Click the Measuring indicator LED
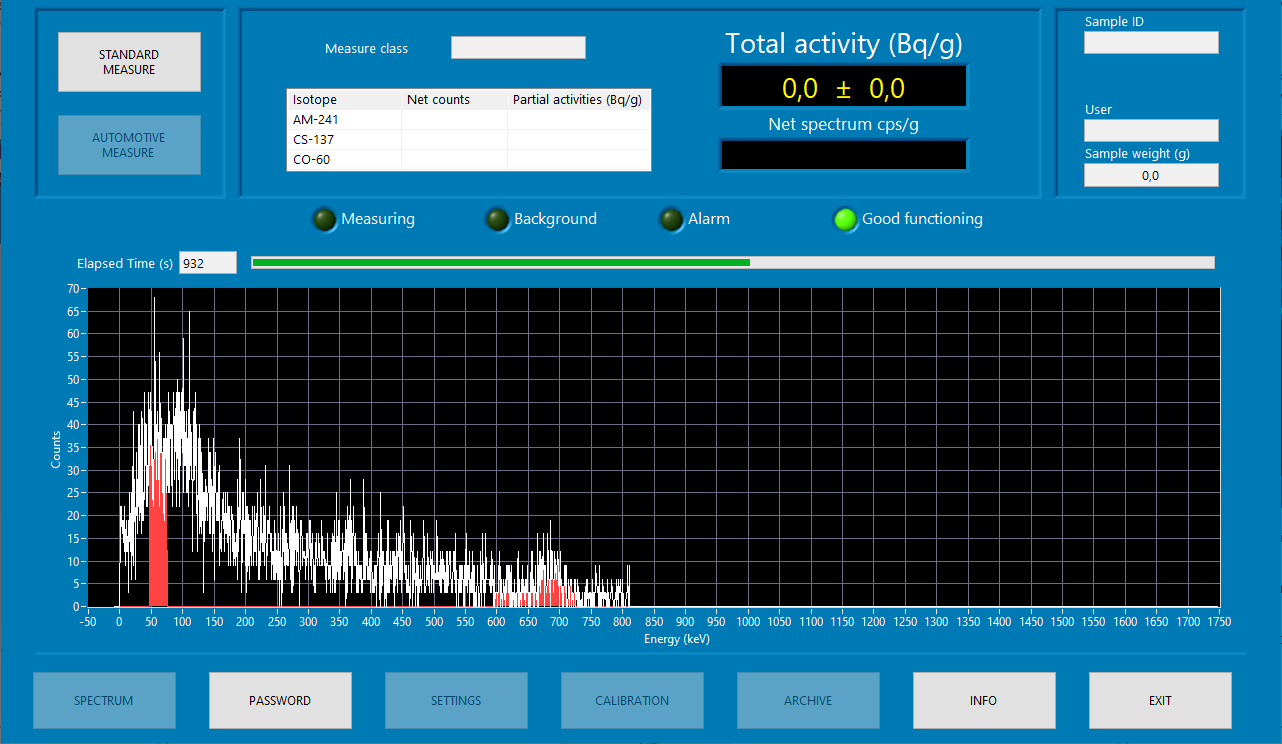The height and width of the screenshot is (744, 1282). [325, 220]
